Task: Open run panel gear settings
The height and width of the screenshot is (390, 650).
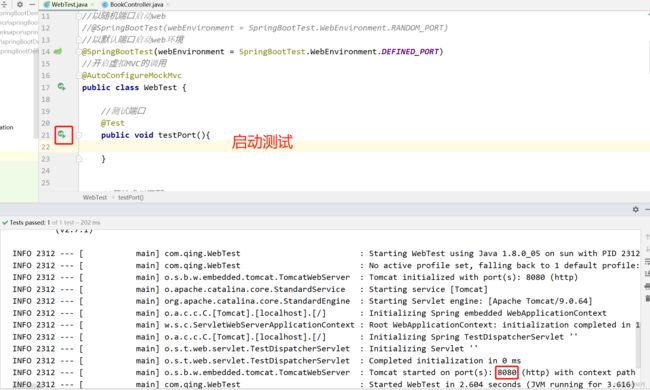Action: (x=635, y=209)
